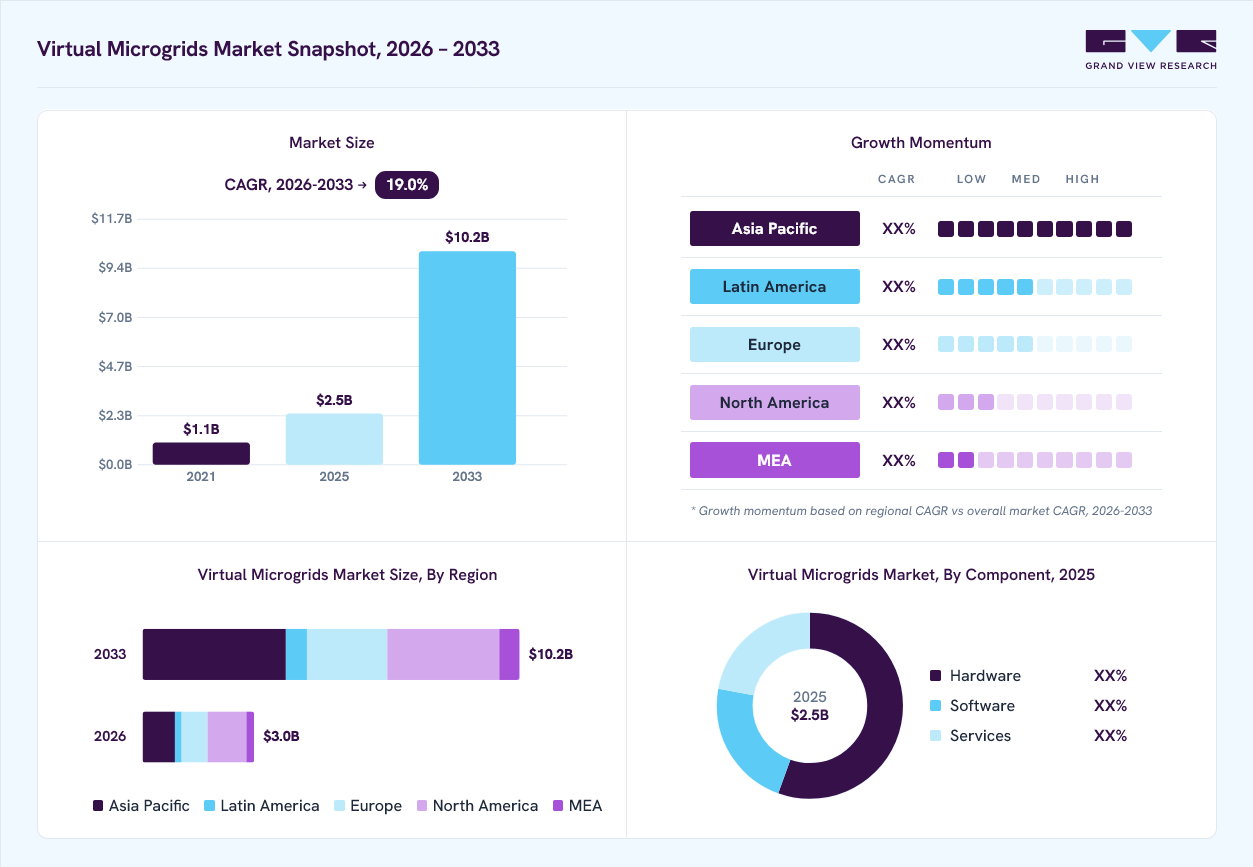This screenshot has width=1253, height=867.
Task: Click the Hardware legend swatch
Action: (936, 676)
